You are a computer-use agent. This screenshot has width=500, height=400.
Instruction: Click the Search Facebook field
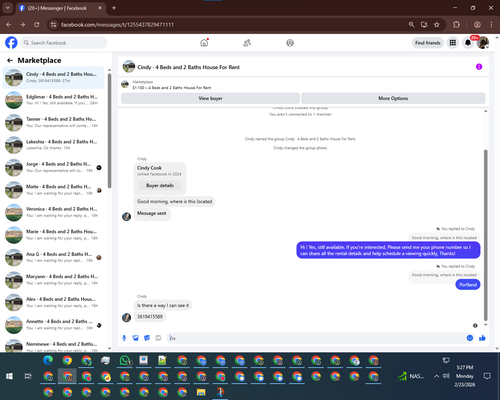pos(64,43)
